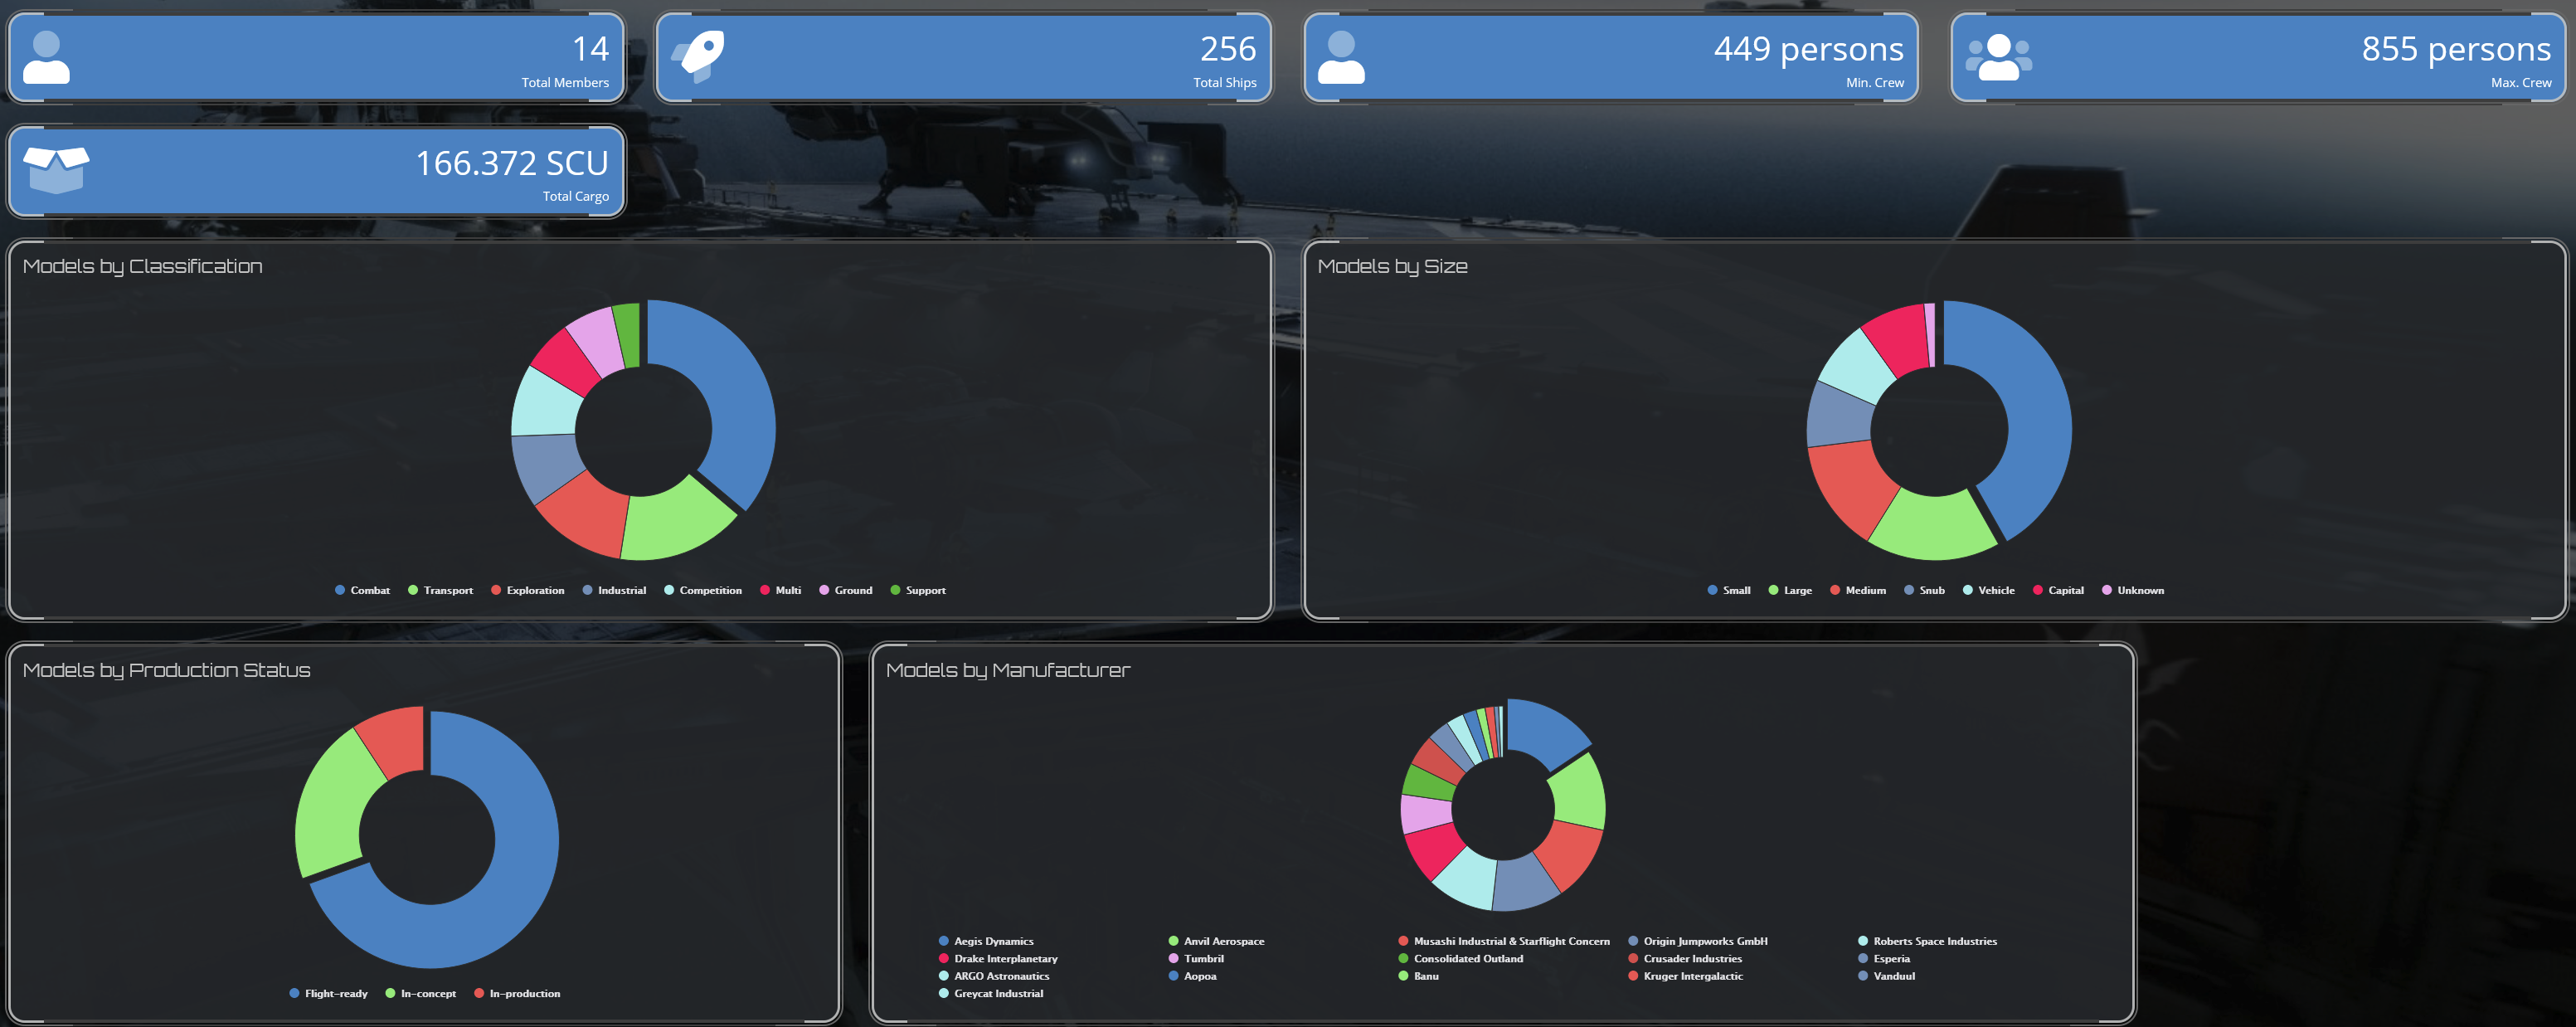Screen dimensions: 2576x1027
Task: Click the Total Cargo open box icon
Action: pos(56,170)
